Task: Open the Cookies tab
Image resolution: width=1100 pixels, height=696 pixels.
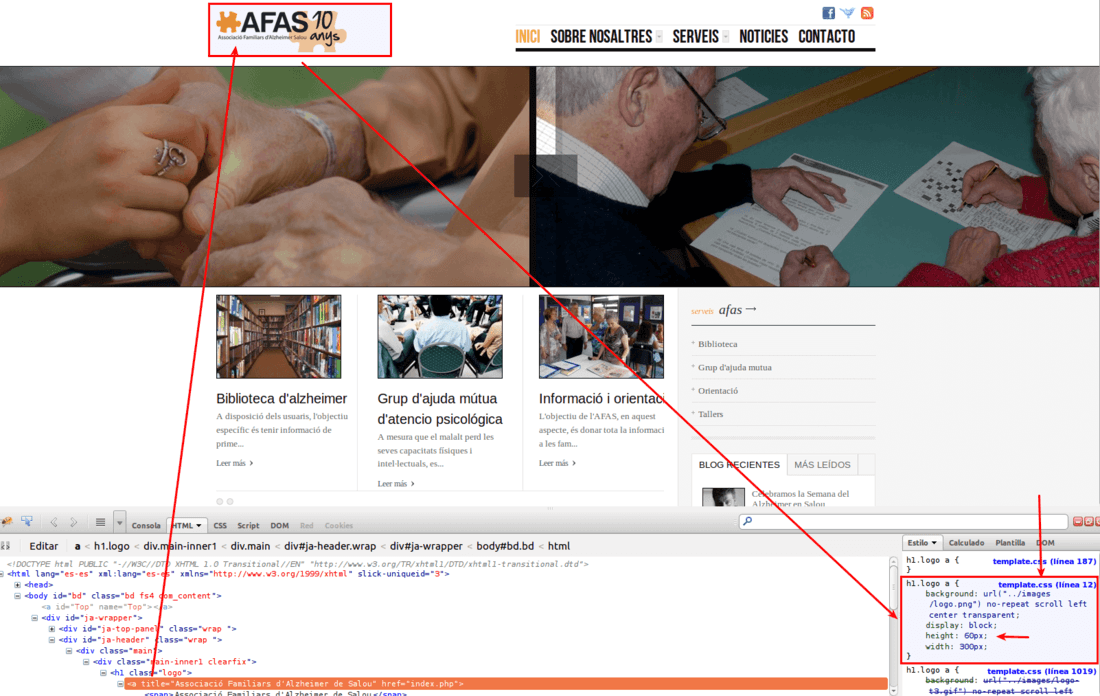Action: (x=339, y=526)
